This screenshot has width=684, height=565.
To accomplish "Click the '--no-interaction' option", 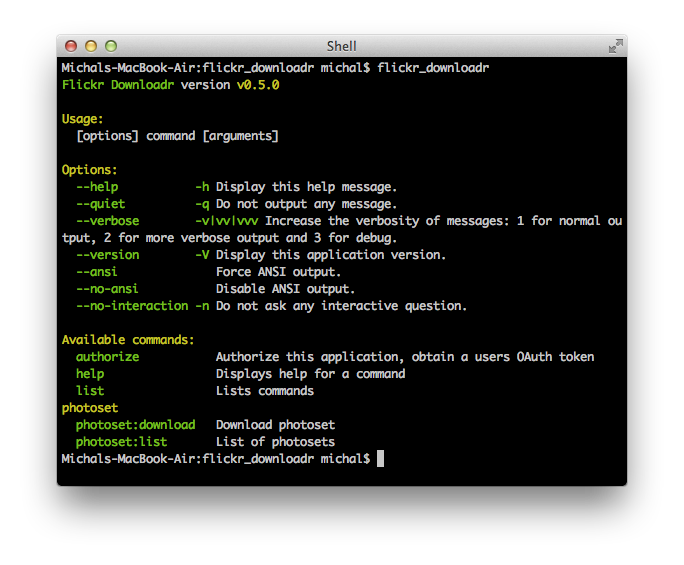I will coord(132,306).
